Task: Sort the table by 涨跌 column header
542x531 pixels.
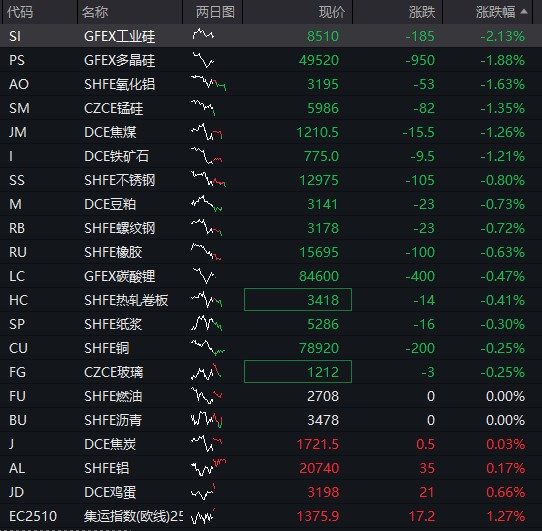Action: (422, 12)
